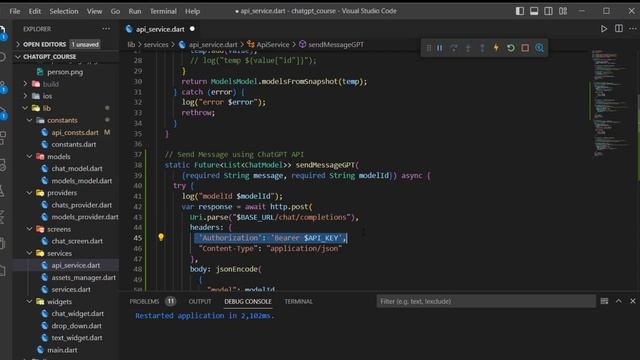
Task: Collapse the services folder
Action: (x=59, y=253)
